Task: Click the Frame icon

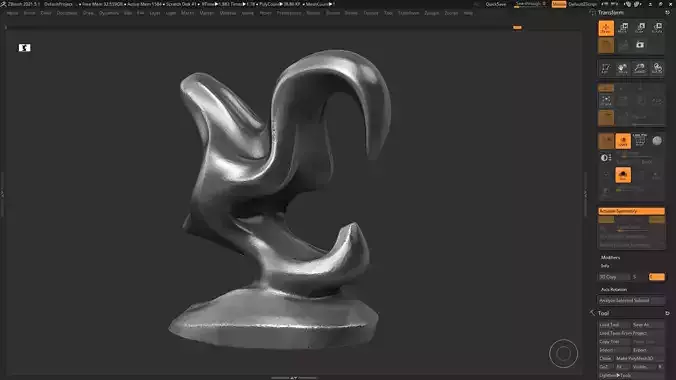Action: click(606, 101)
